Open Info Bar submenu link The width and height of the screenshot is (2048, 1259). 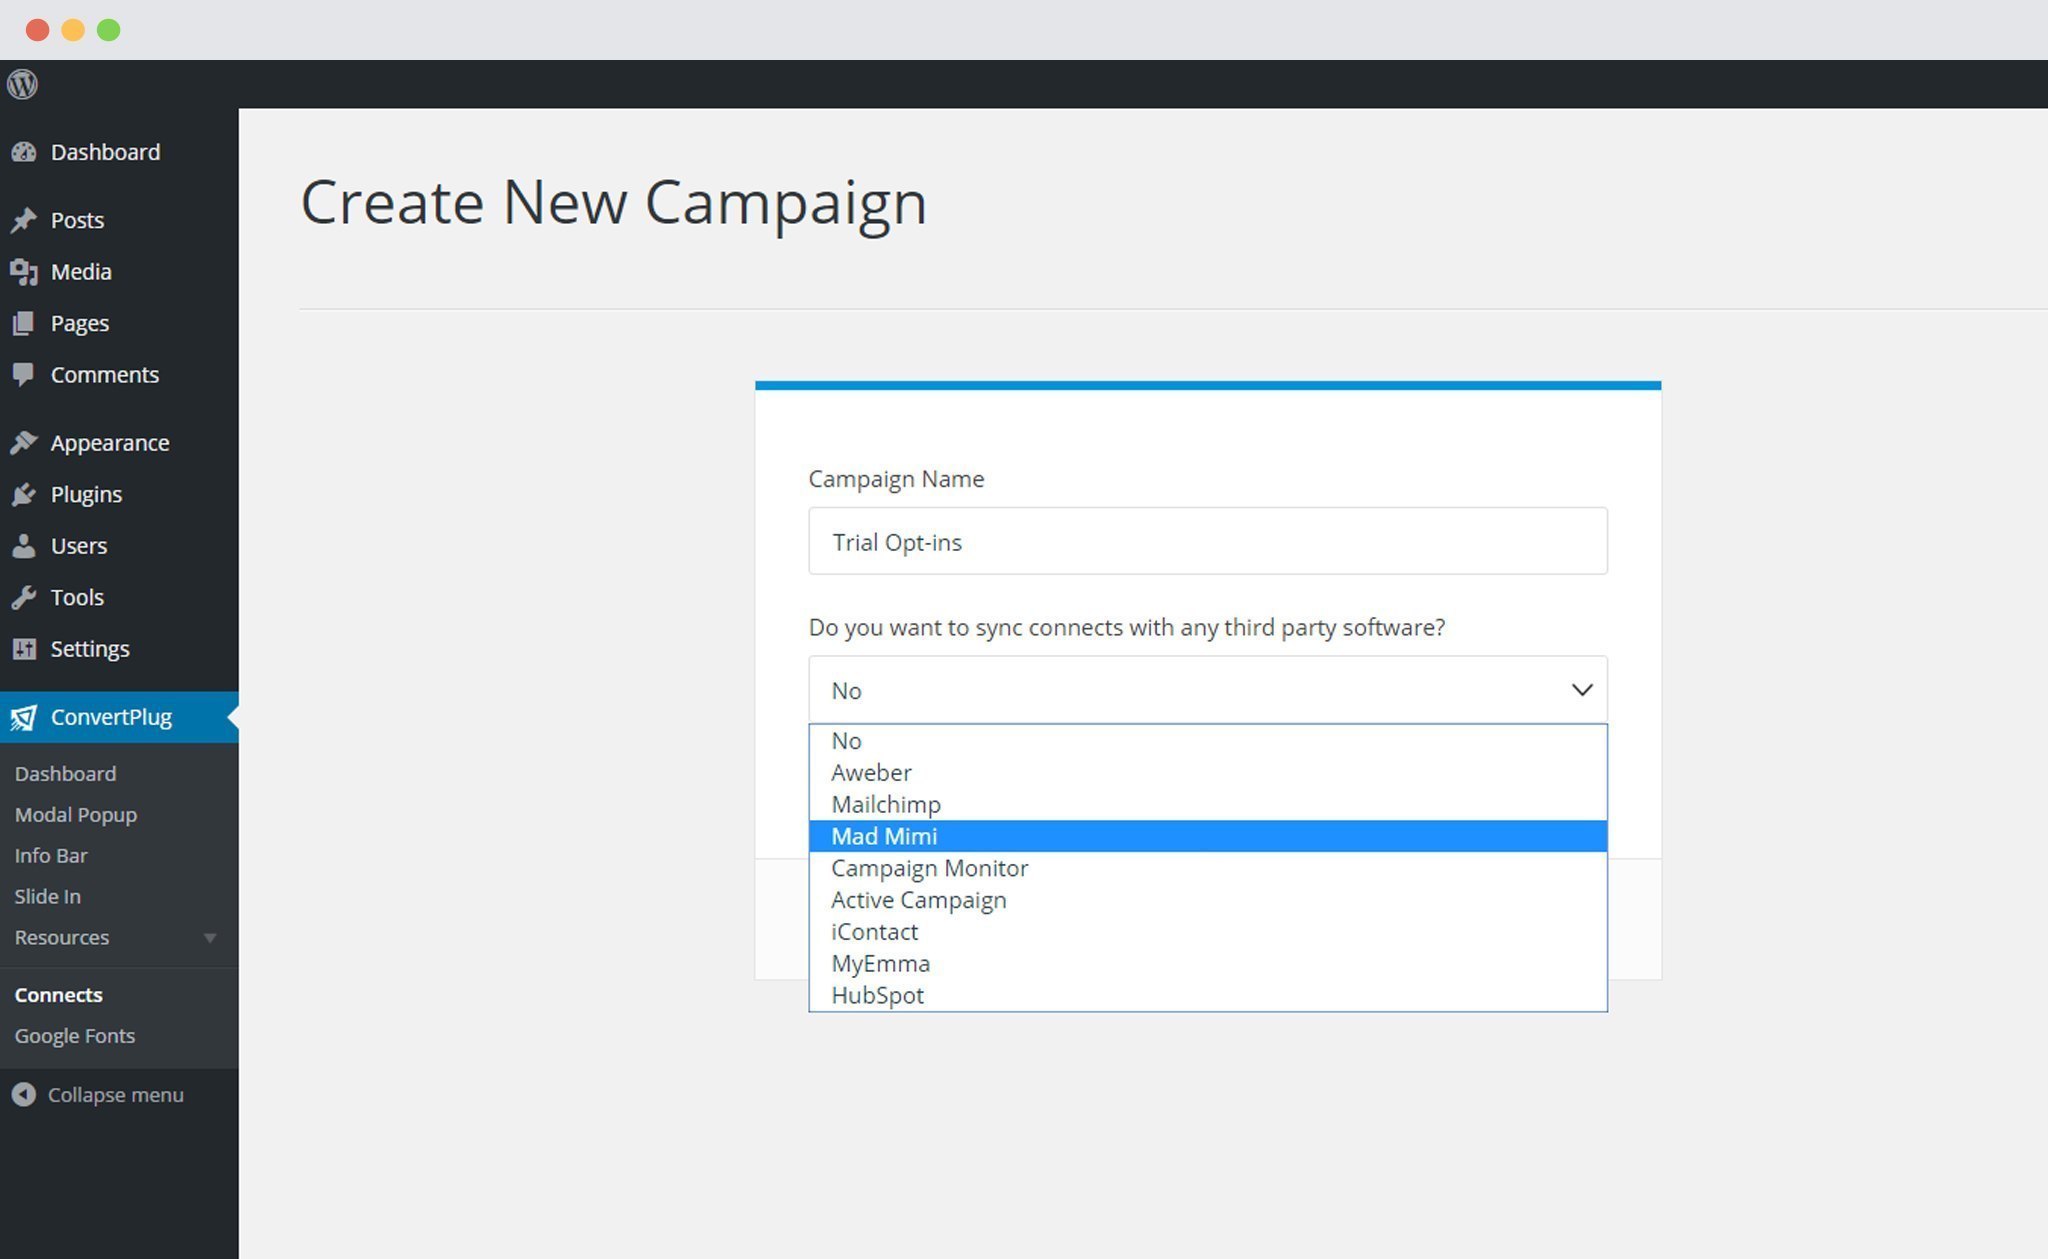pyautogui.click(x=51, y=856)
